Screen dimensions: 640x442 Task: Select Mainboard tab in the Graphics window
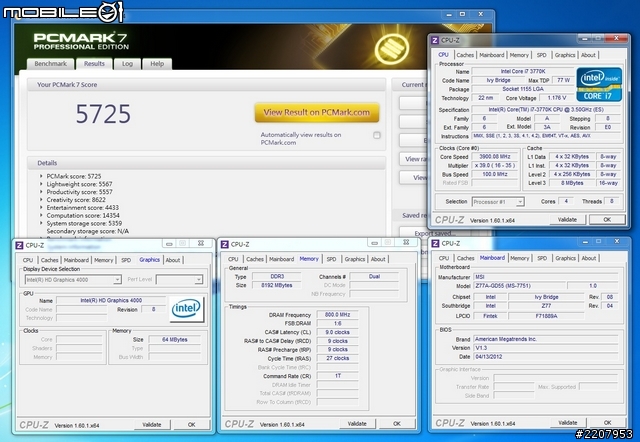coord(76,260)
